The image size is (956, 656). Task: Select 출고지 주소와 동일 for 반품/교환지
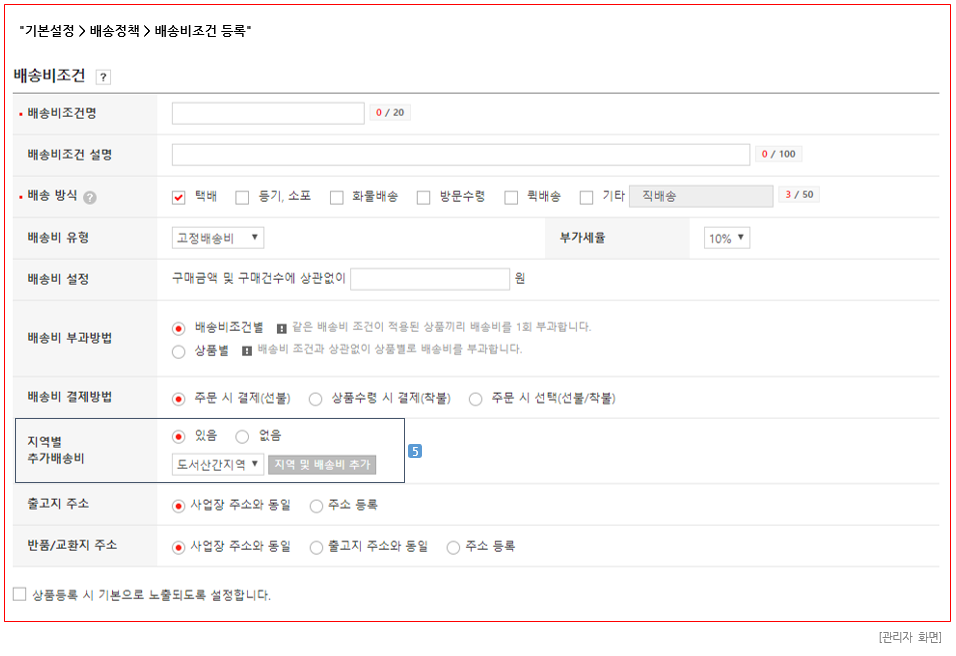[x=316, y=547]
